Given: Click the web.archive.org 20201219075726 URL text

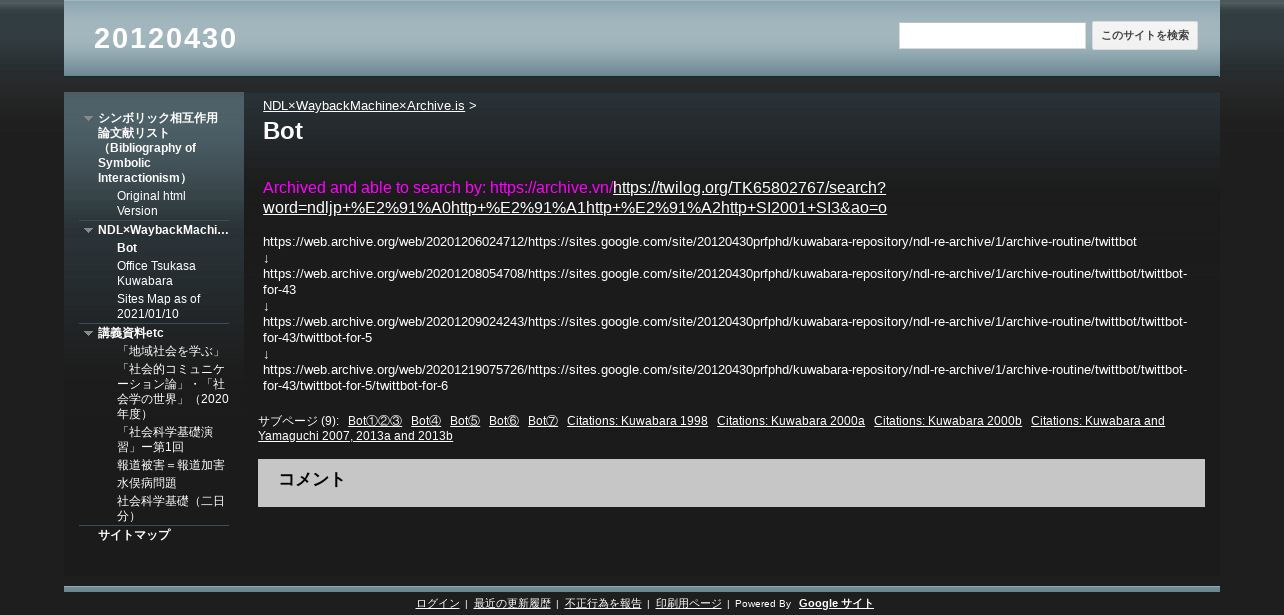Looking at the screenshot, I should tap(725, 378).
